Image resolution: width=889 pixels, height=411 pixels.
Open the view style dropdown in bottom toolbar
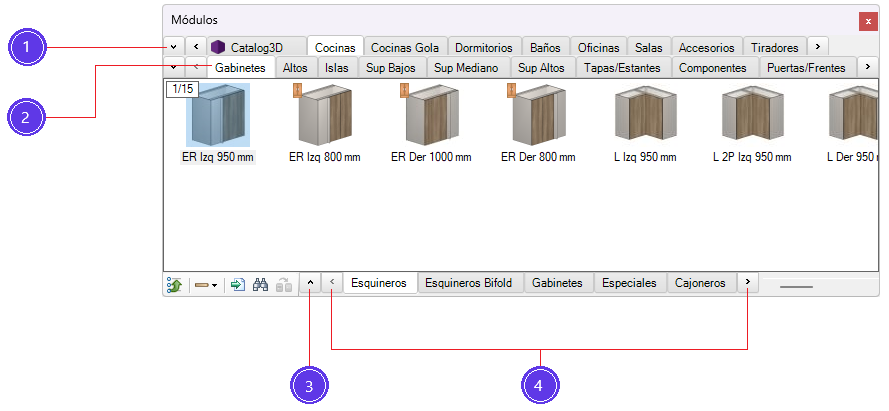coord(206,285)
